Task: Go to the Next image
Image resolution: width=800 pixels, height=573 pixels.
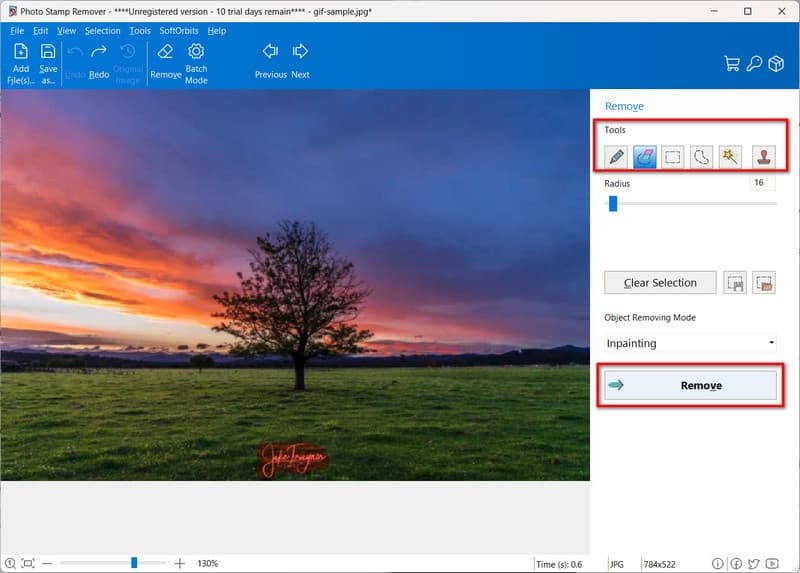Action: (301, 62)
